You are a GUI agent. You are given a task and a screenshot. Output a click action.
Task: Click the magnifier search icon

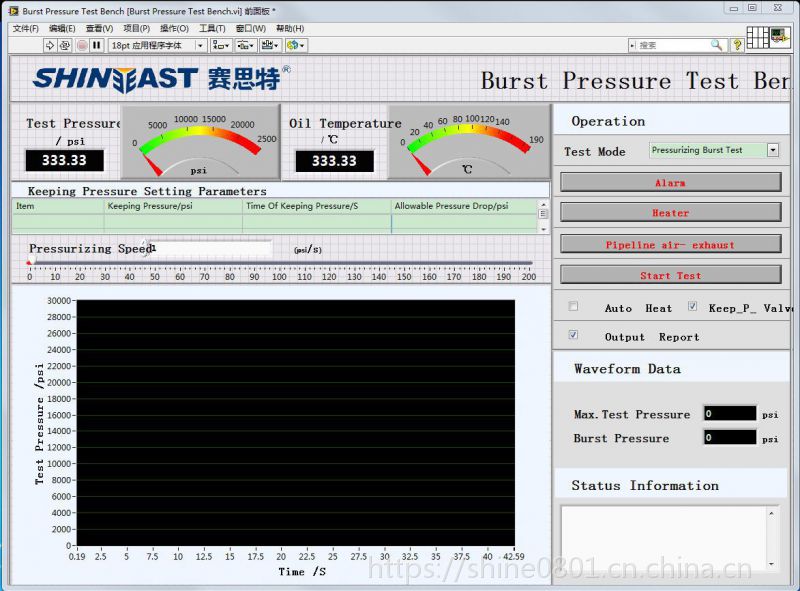point(716,45)
